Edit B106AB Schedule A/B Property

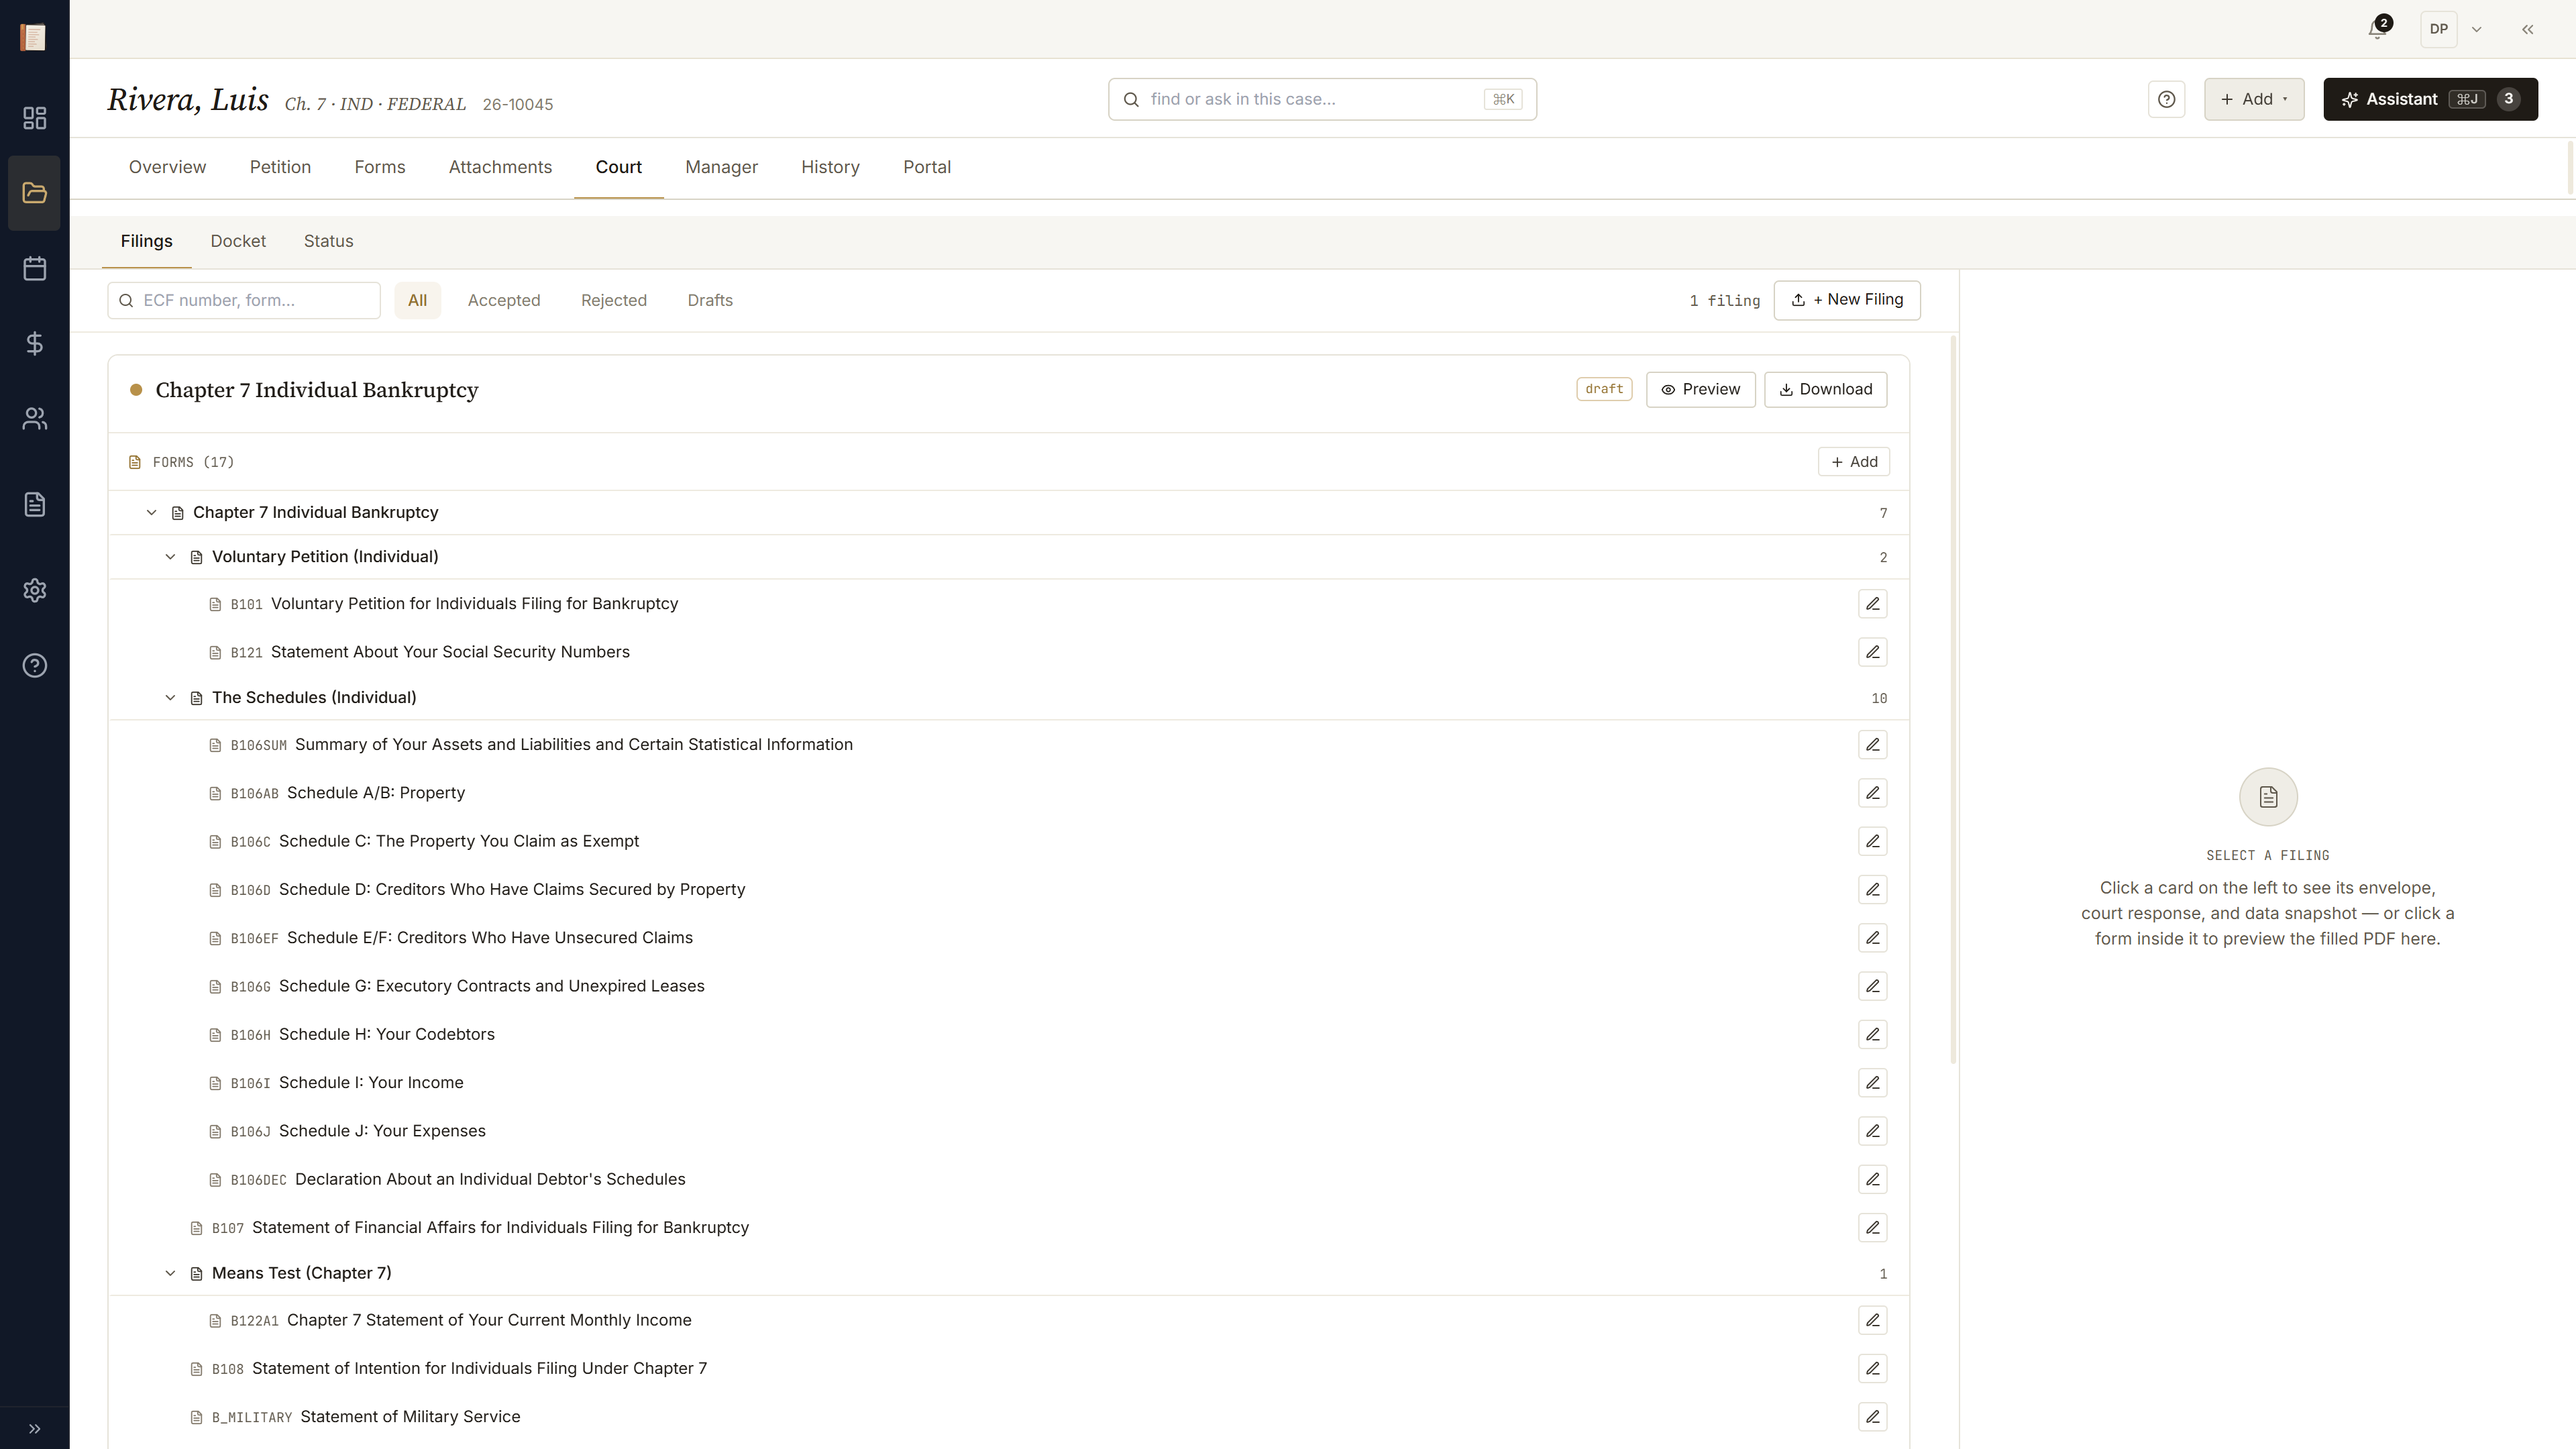pos(1872,793)
